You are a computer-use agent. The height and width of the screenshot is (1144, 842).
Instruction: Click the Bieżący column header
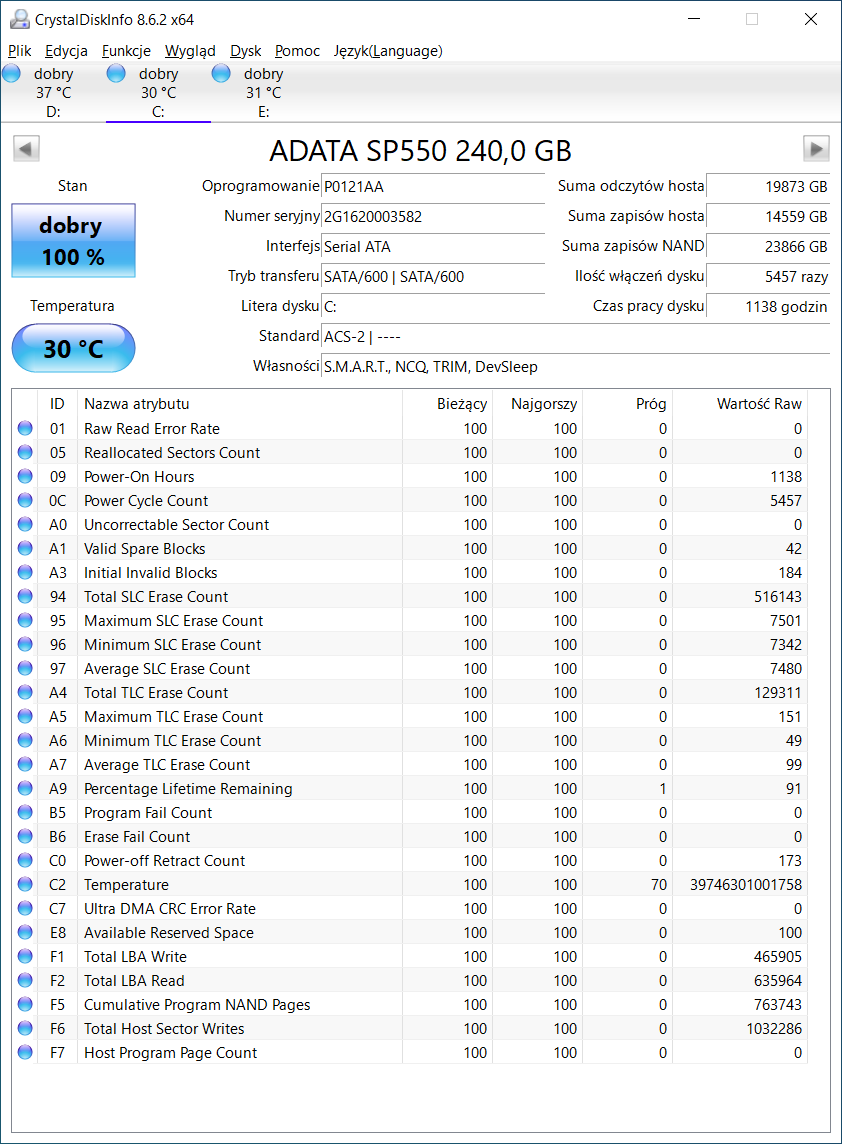click(447, 403)
